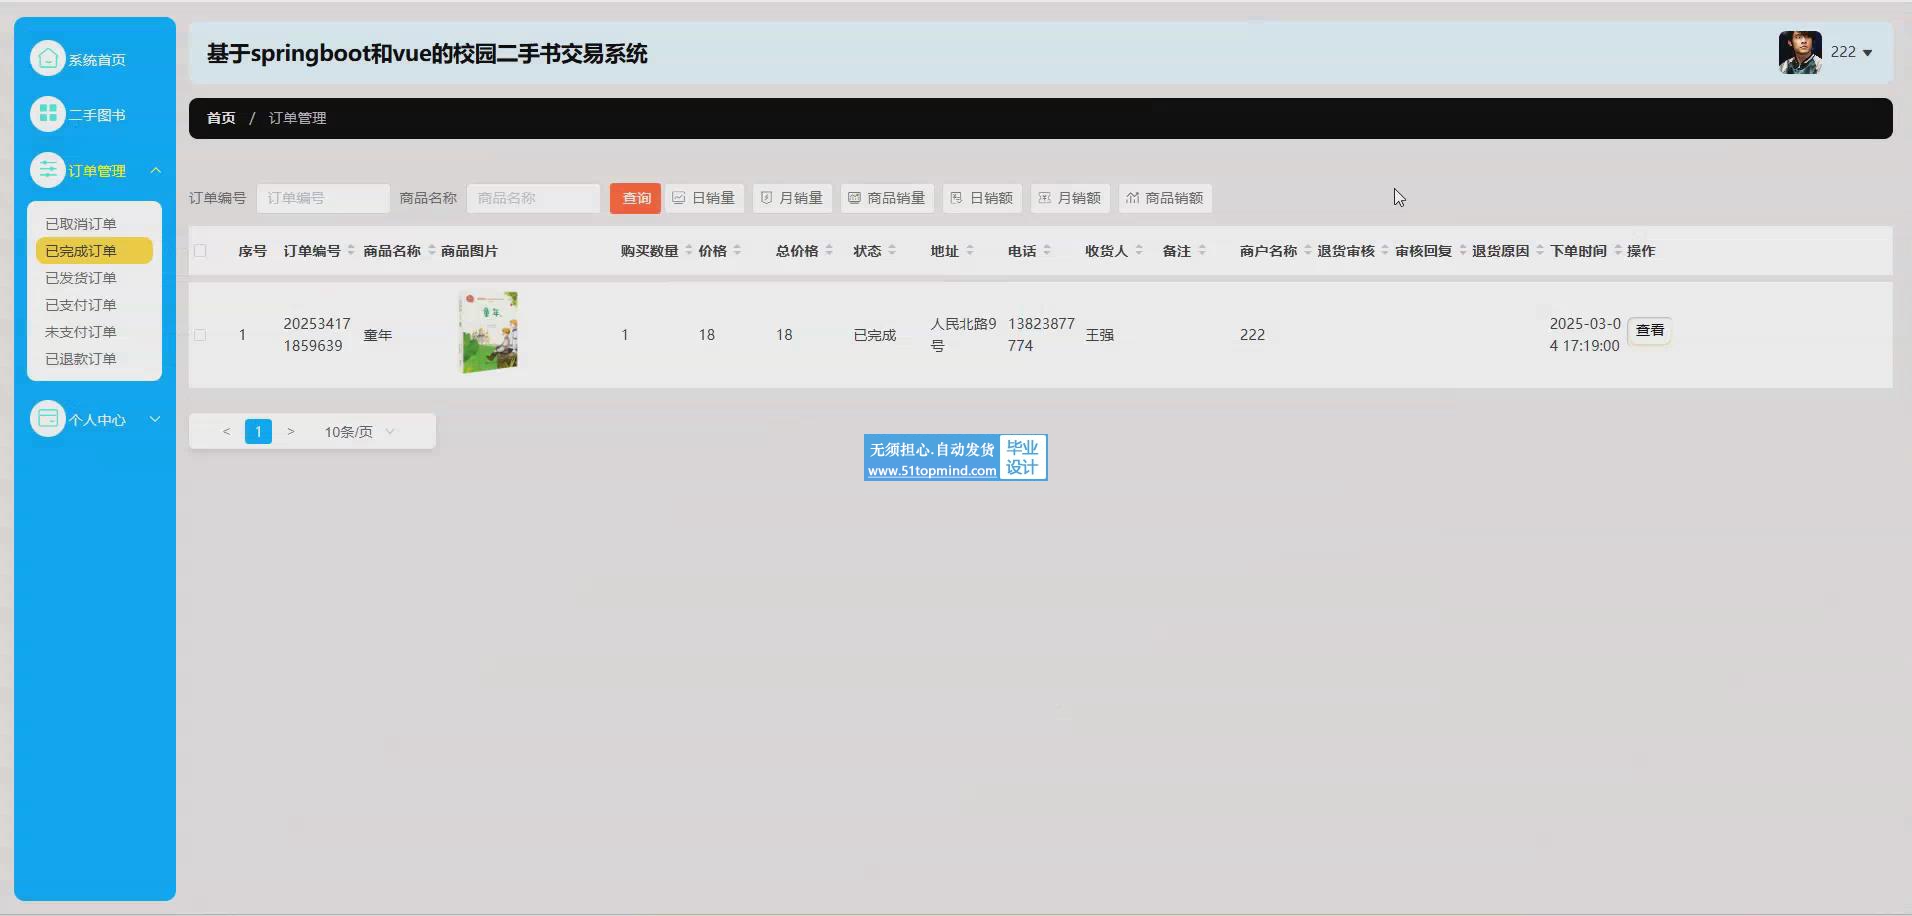Toggle the select-all checkbox in table header

point(201,251)
